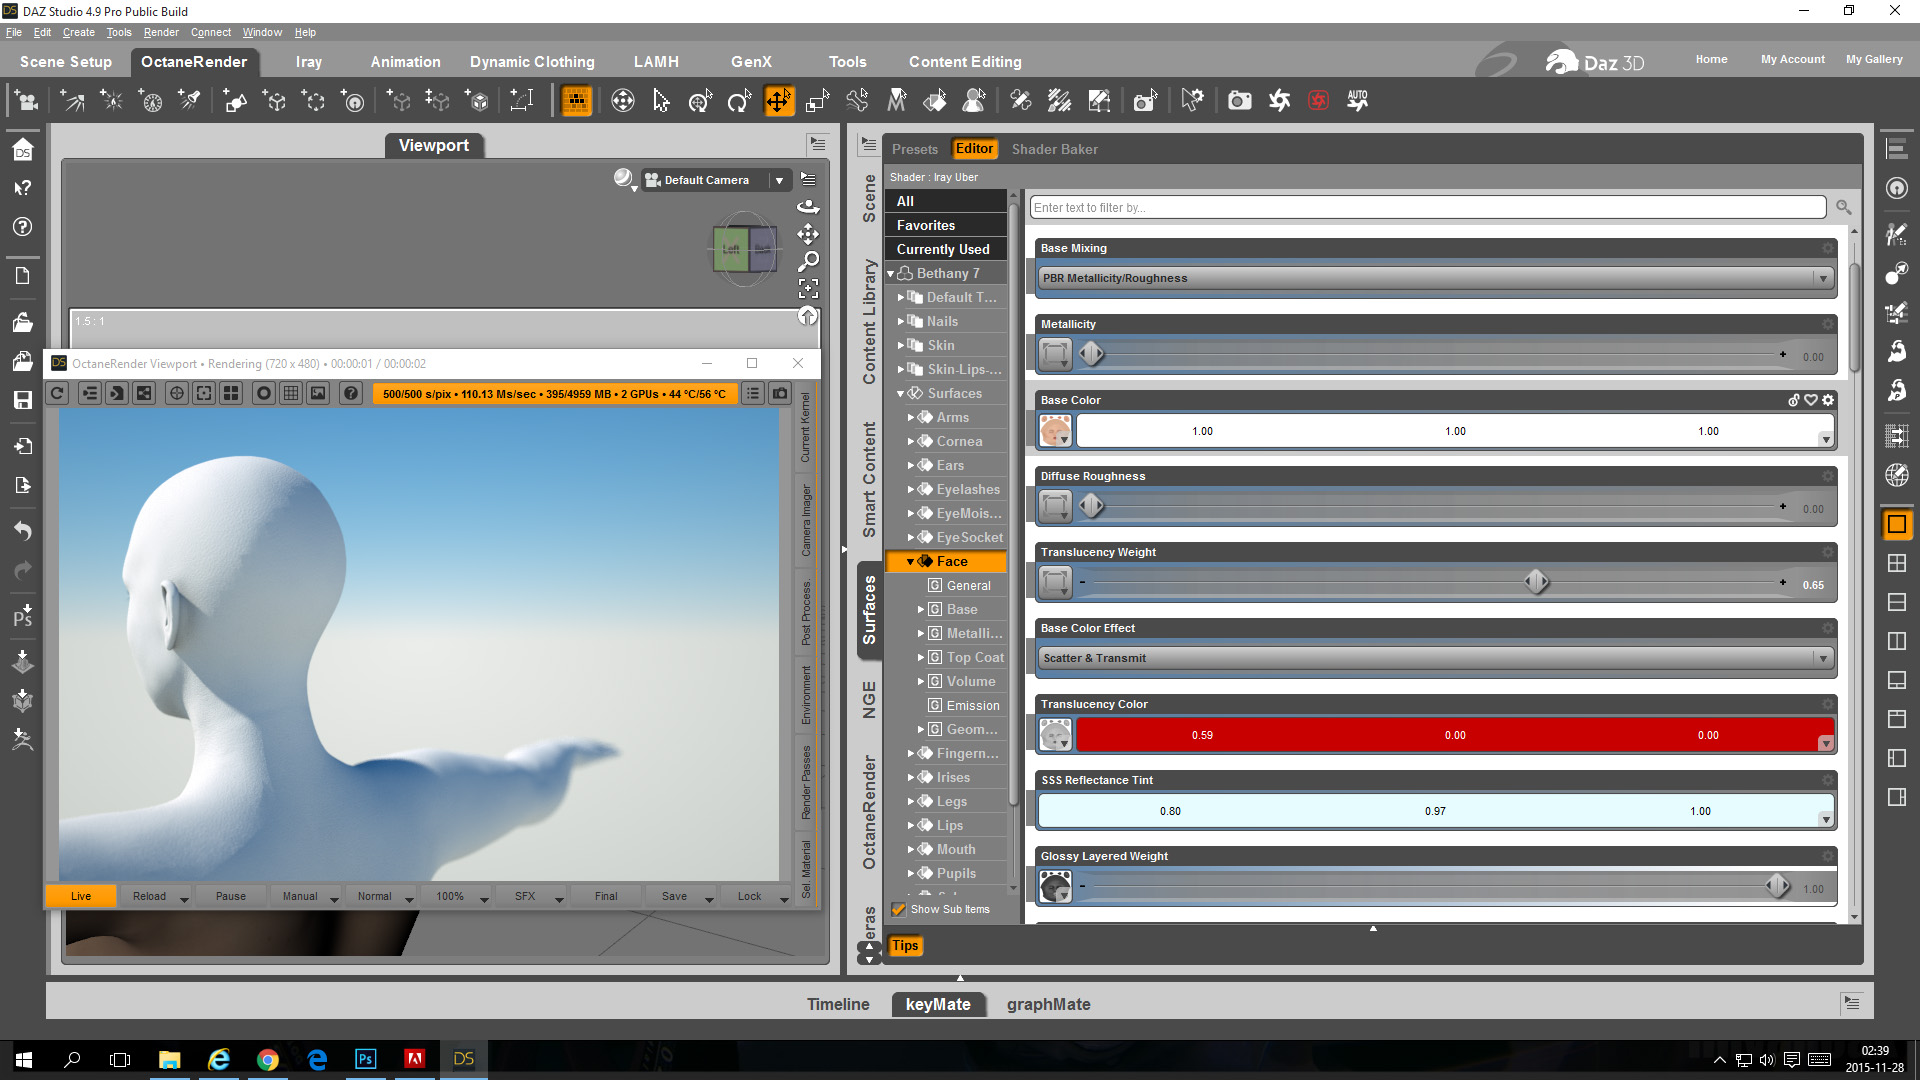Click the OctaneRender camera snapshot icon
Viewport: 1920px width, 1080px height.
coord(780,394)
